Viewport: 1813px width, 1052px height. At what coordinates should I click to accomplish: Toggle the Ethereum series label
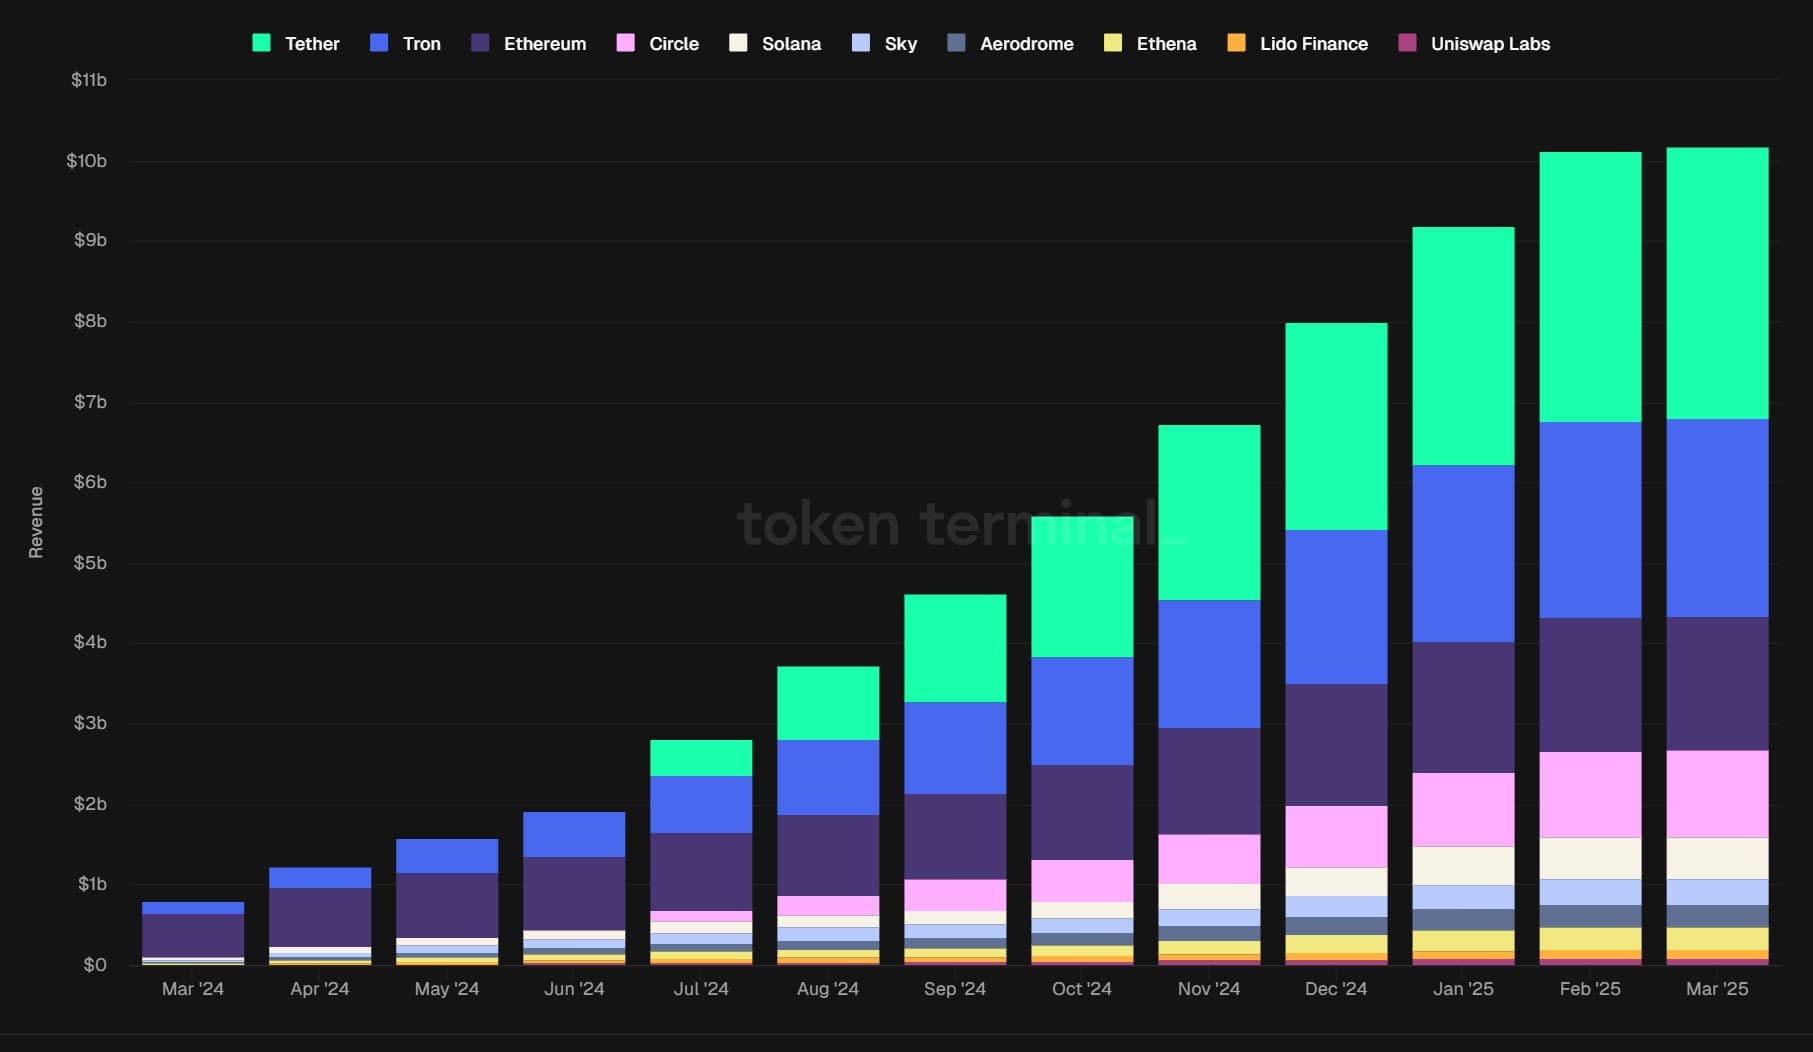[x=545, y=44]
